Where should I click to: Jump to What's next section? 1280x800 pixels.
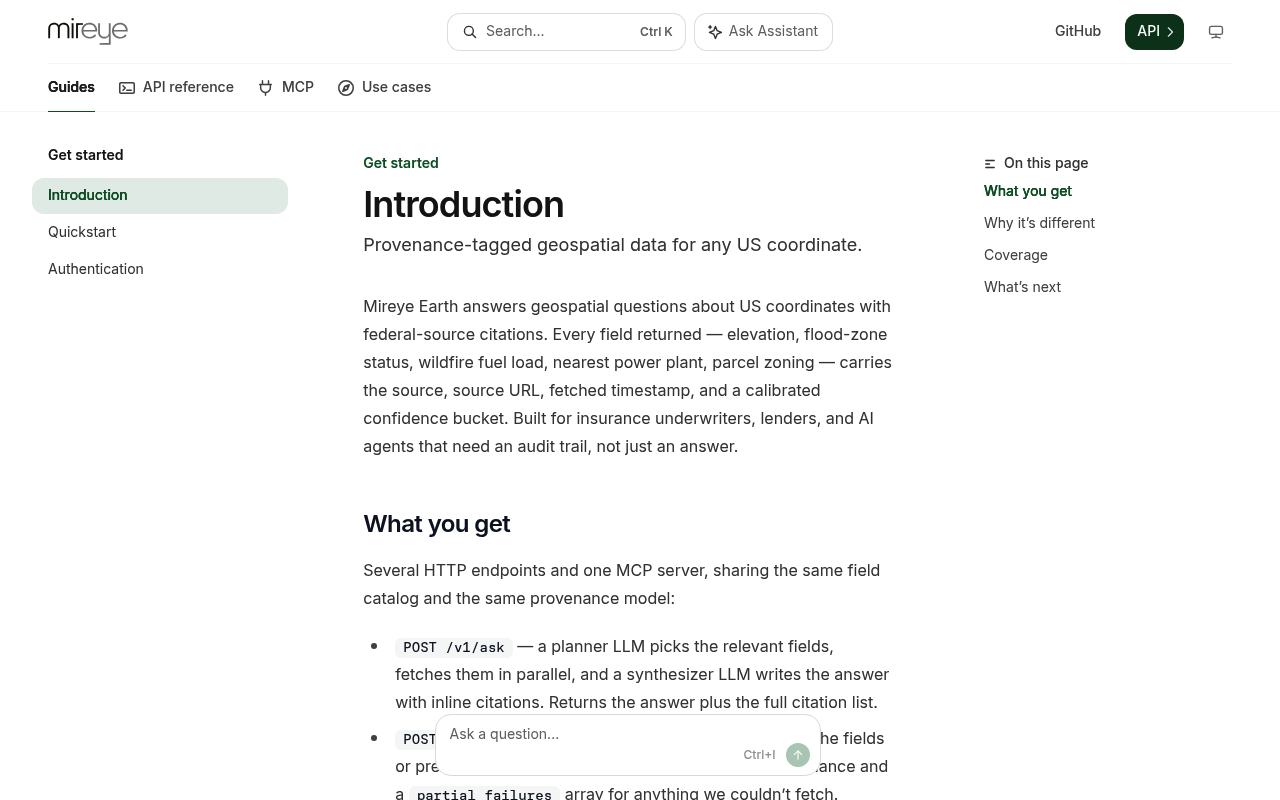[1022, 287]
